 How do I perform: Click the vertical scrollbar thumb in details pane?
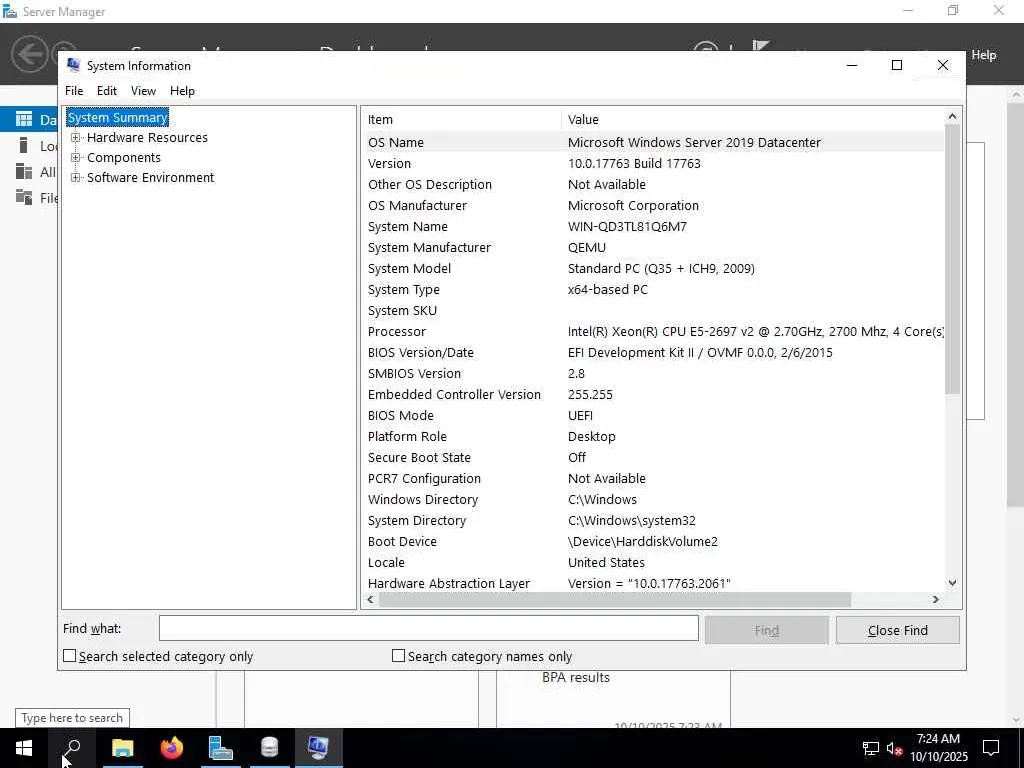(x=952, y=259)
